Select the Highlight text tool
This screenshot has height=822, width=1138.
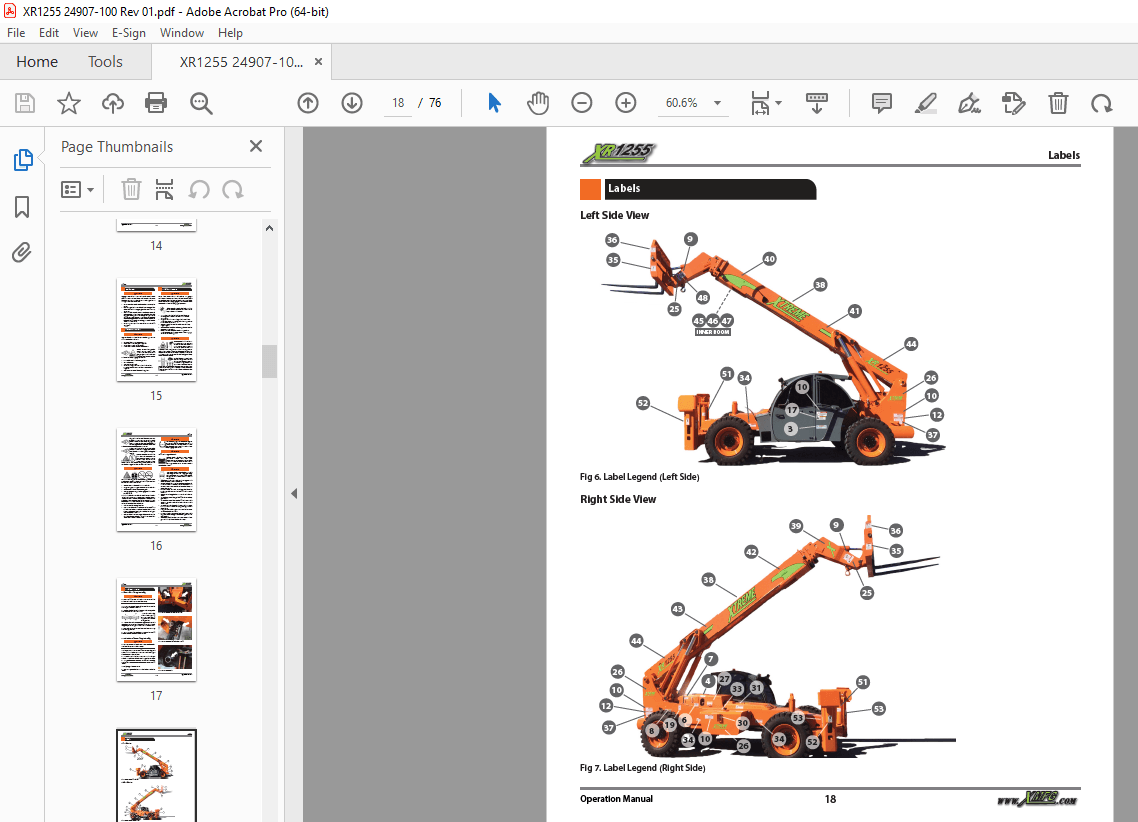click(925, 103)
